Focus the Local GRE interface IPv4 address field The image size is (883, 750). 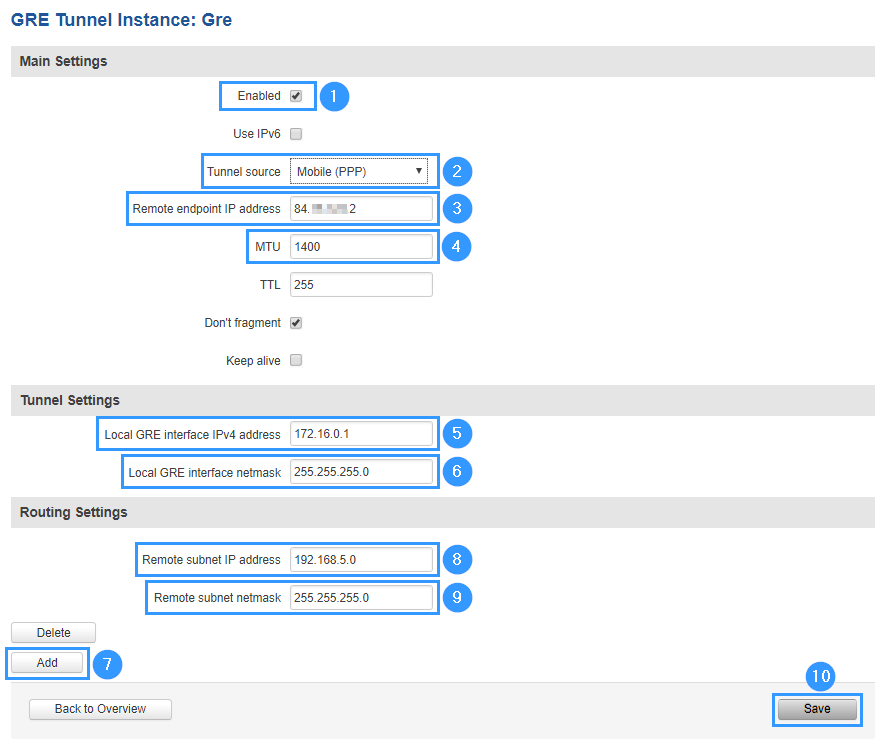[x=361, y=434]
